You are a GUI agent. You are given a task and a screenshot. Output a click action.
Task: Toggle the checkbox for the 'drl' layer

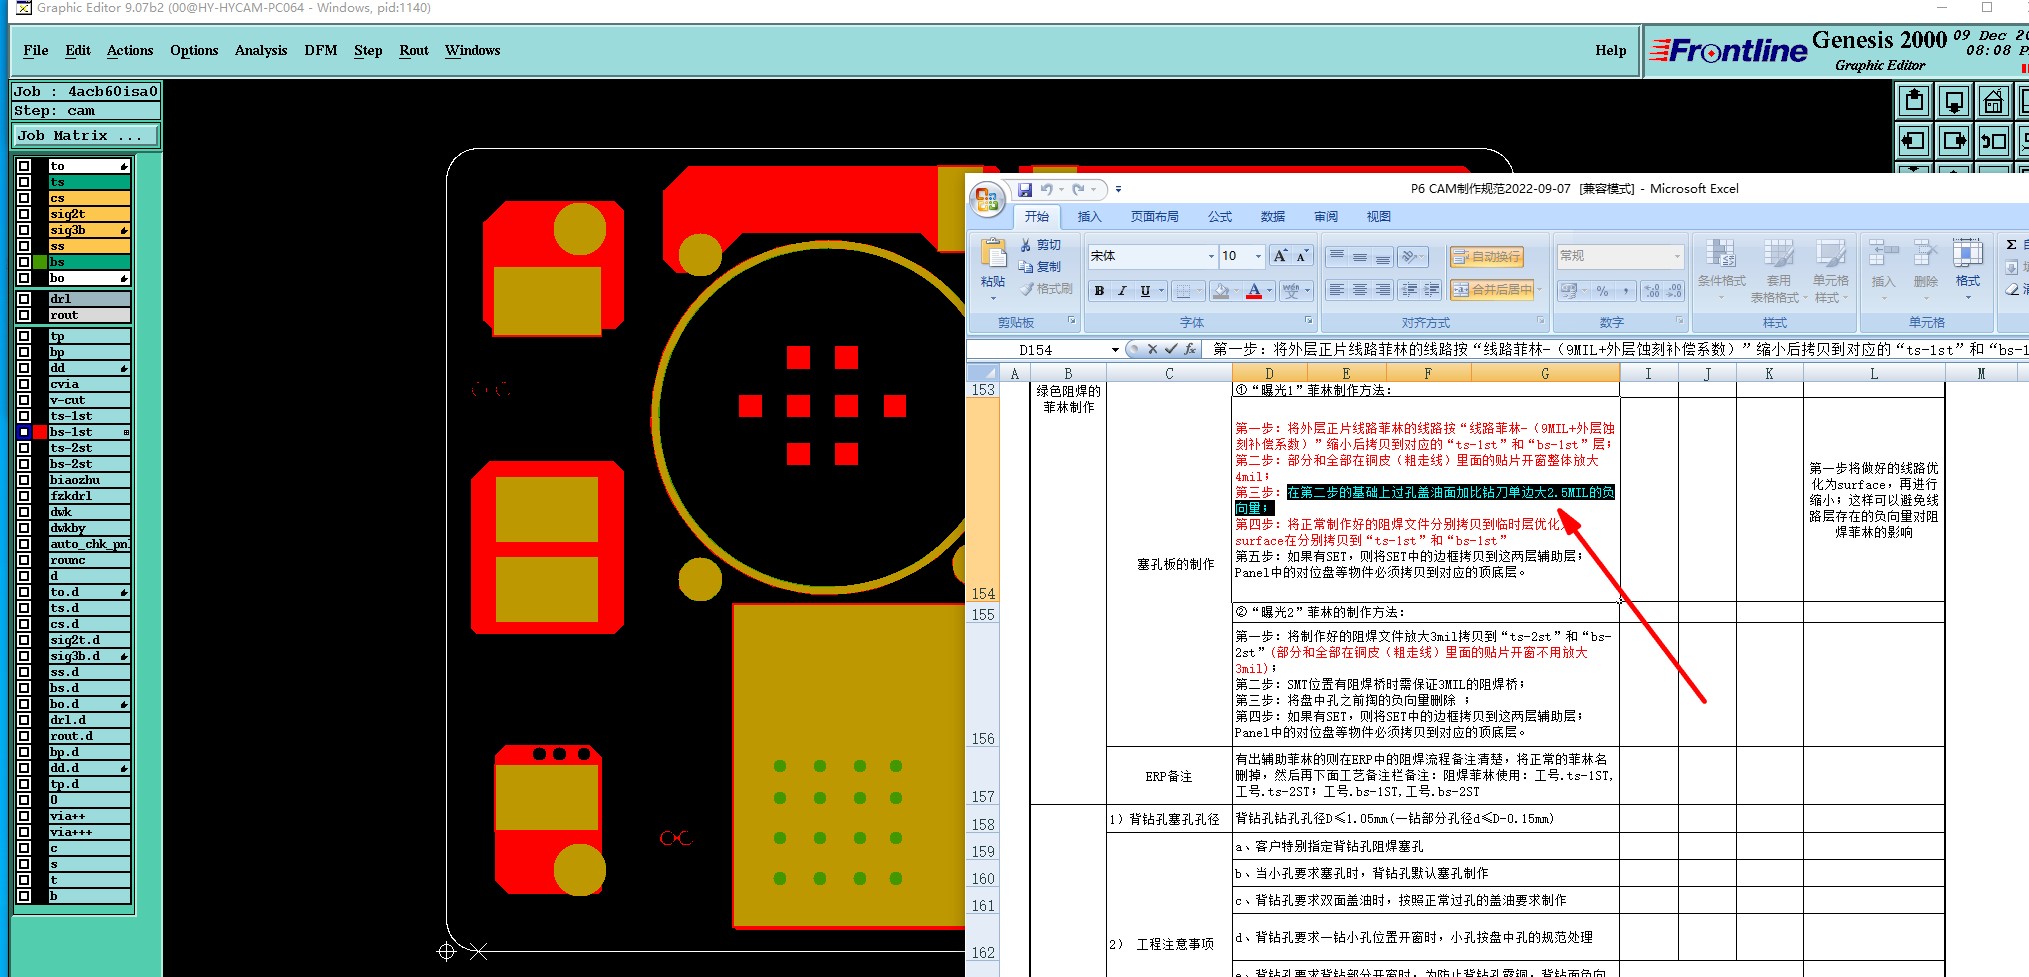[24, 299]
